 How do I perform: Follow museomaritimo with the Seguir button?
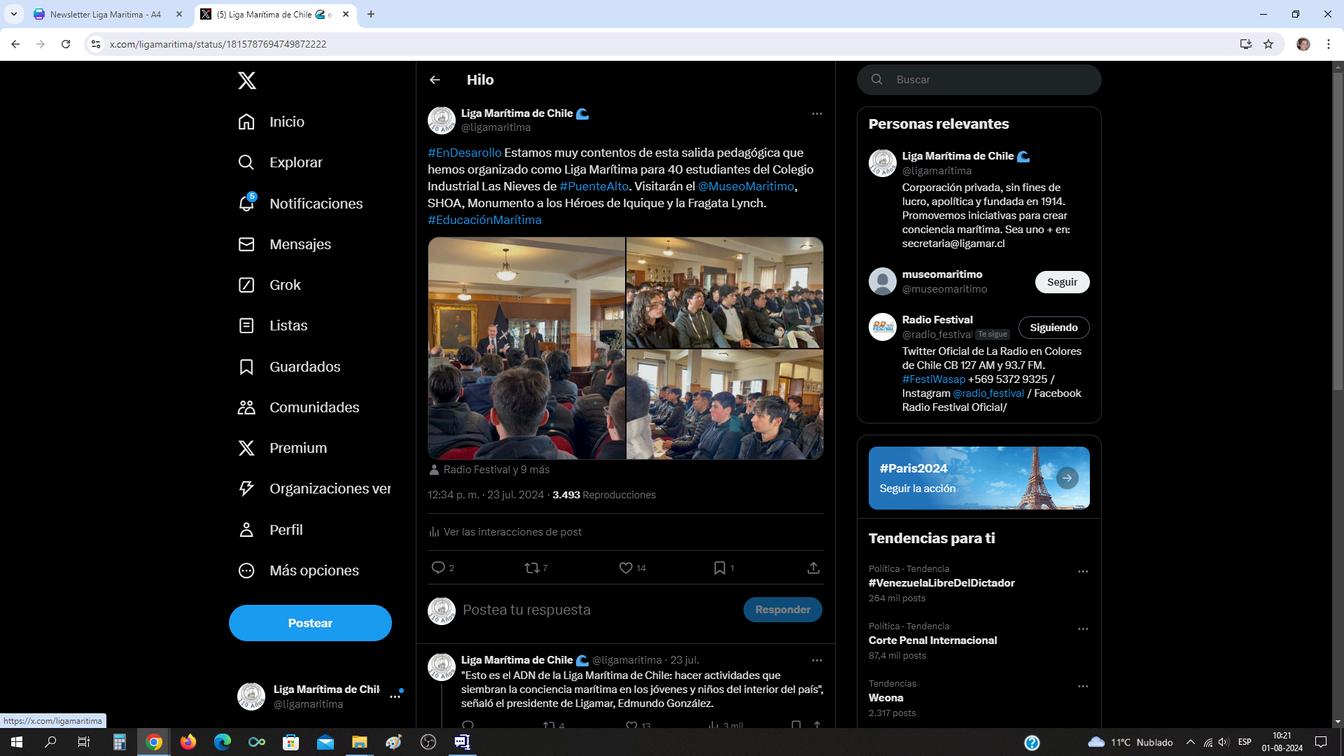[x=1062, y=282]
